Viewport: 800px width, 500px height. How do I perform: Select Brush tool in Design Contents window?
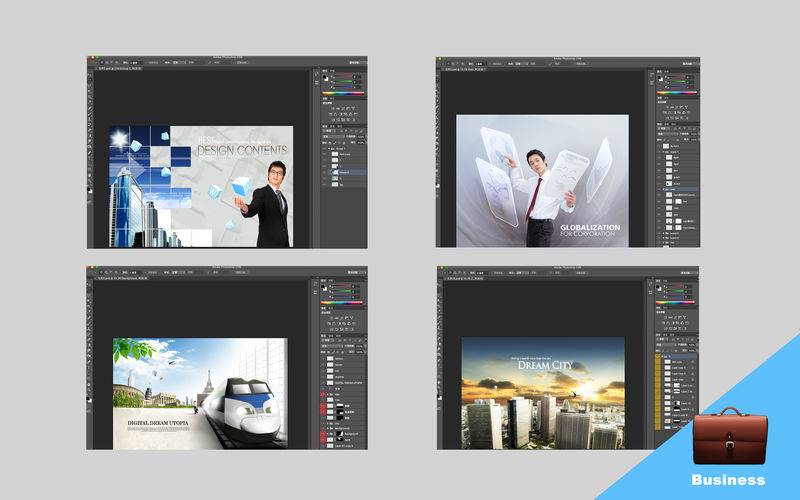90,112
